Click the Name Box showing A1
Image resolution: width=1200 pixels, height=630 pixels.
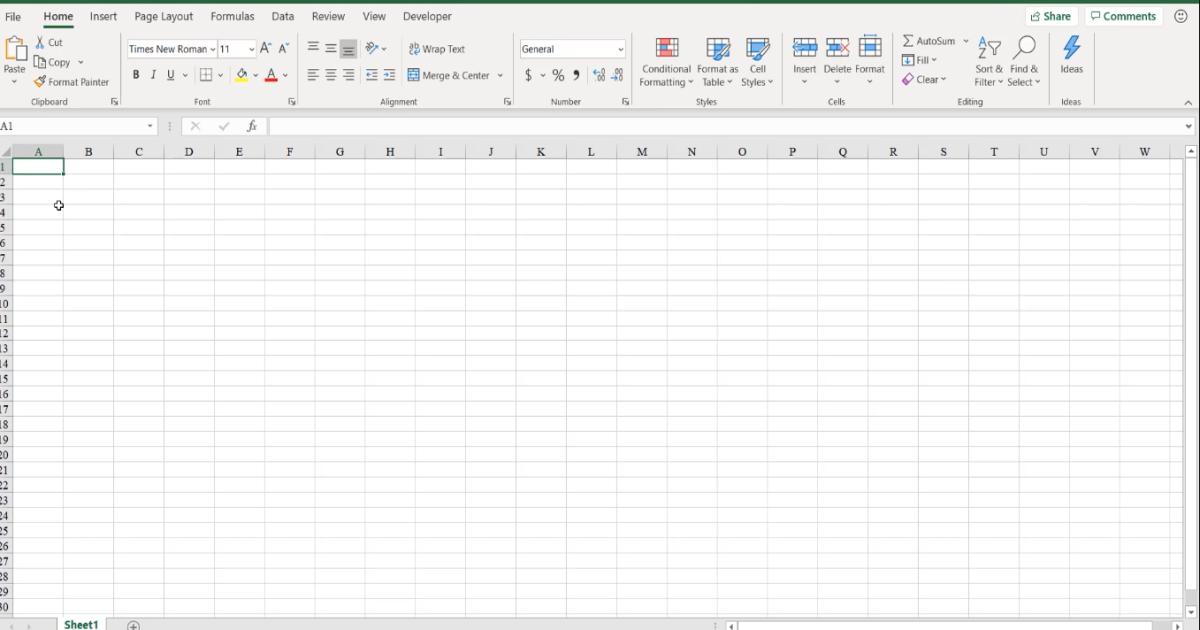tap(70, 126)
